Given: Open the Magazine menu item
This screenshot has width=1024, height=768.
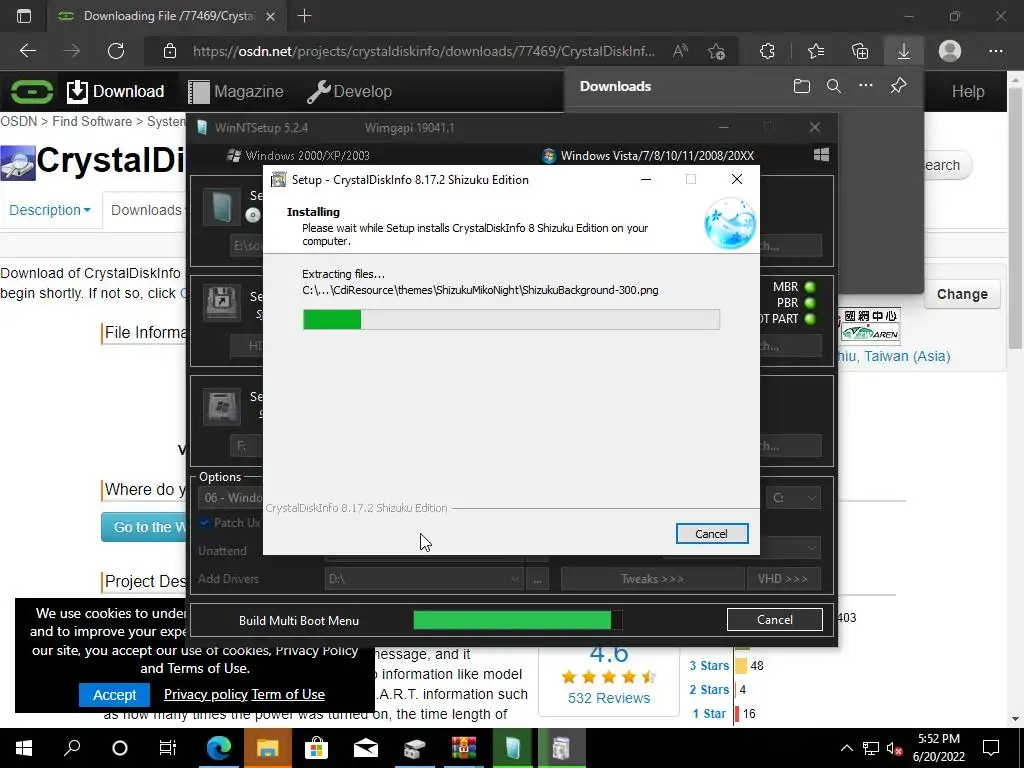Looking at the screenshot, I should coord(236,91).
